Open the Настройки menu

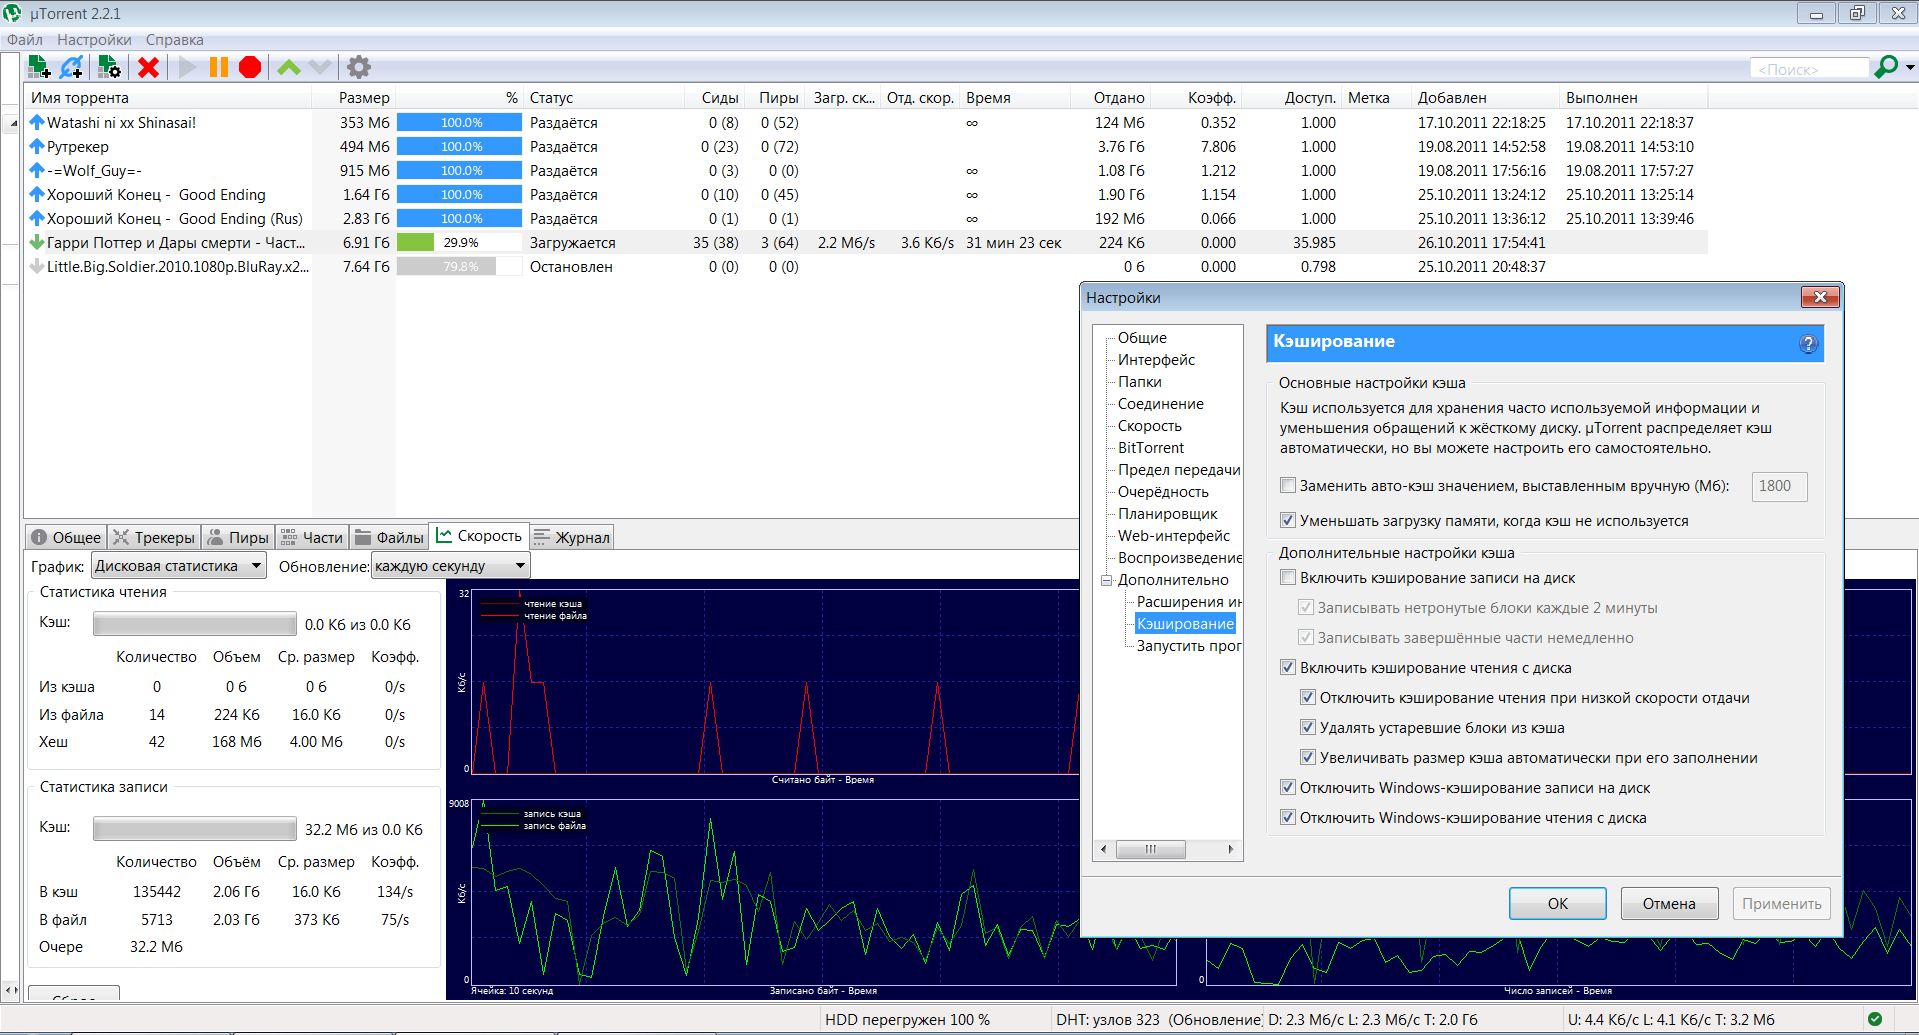[94, 40]
